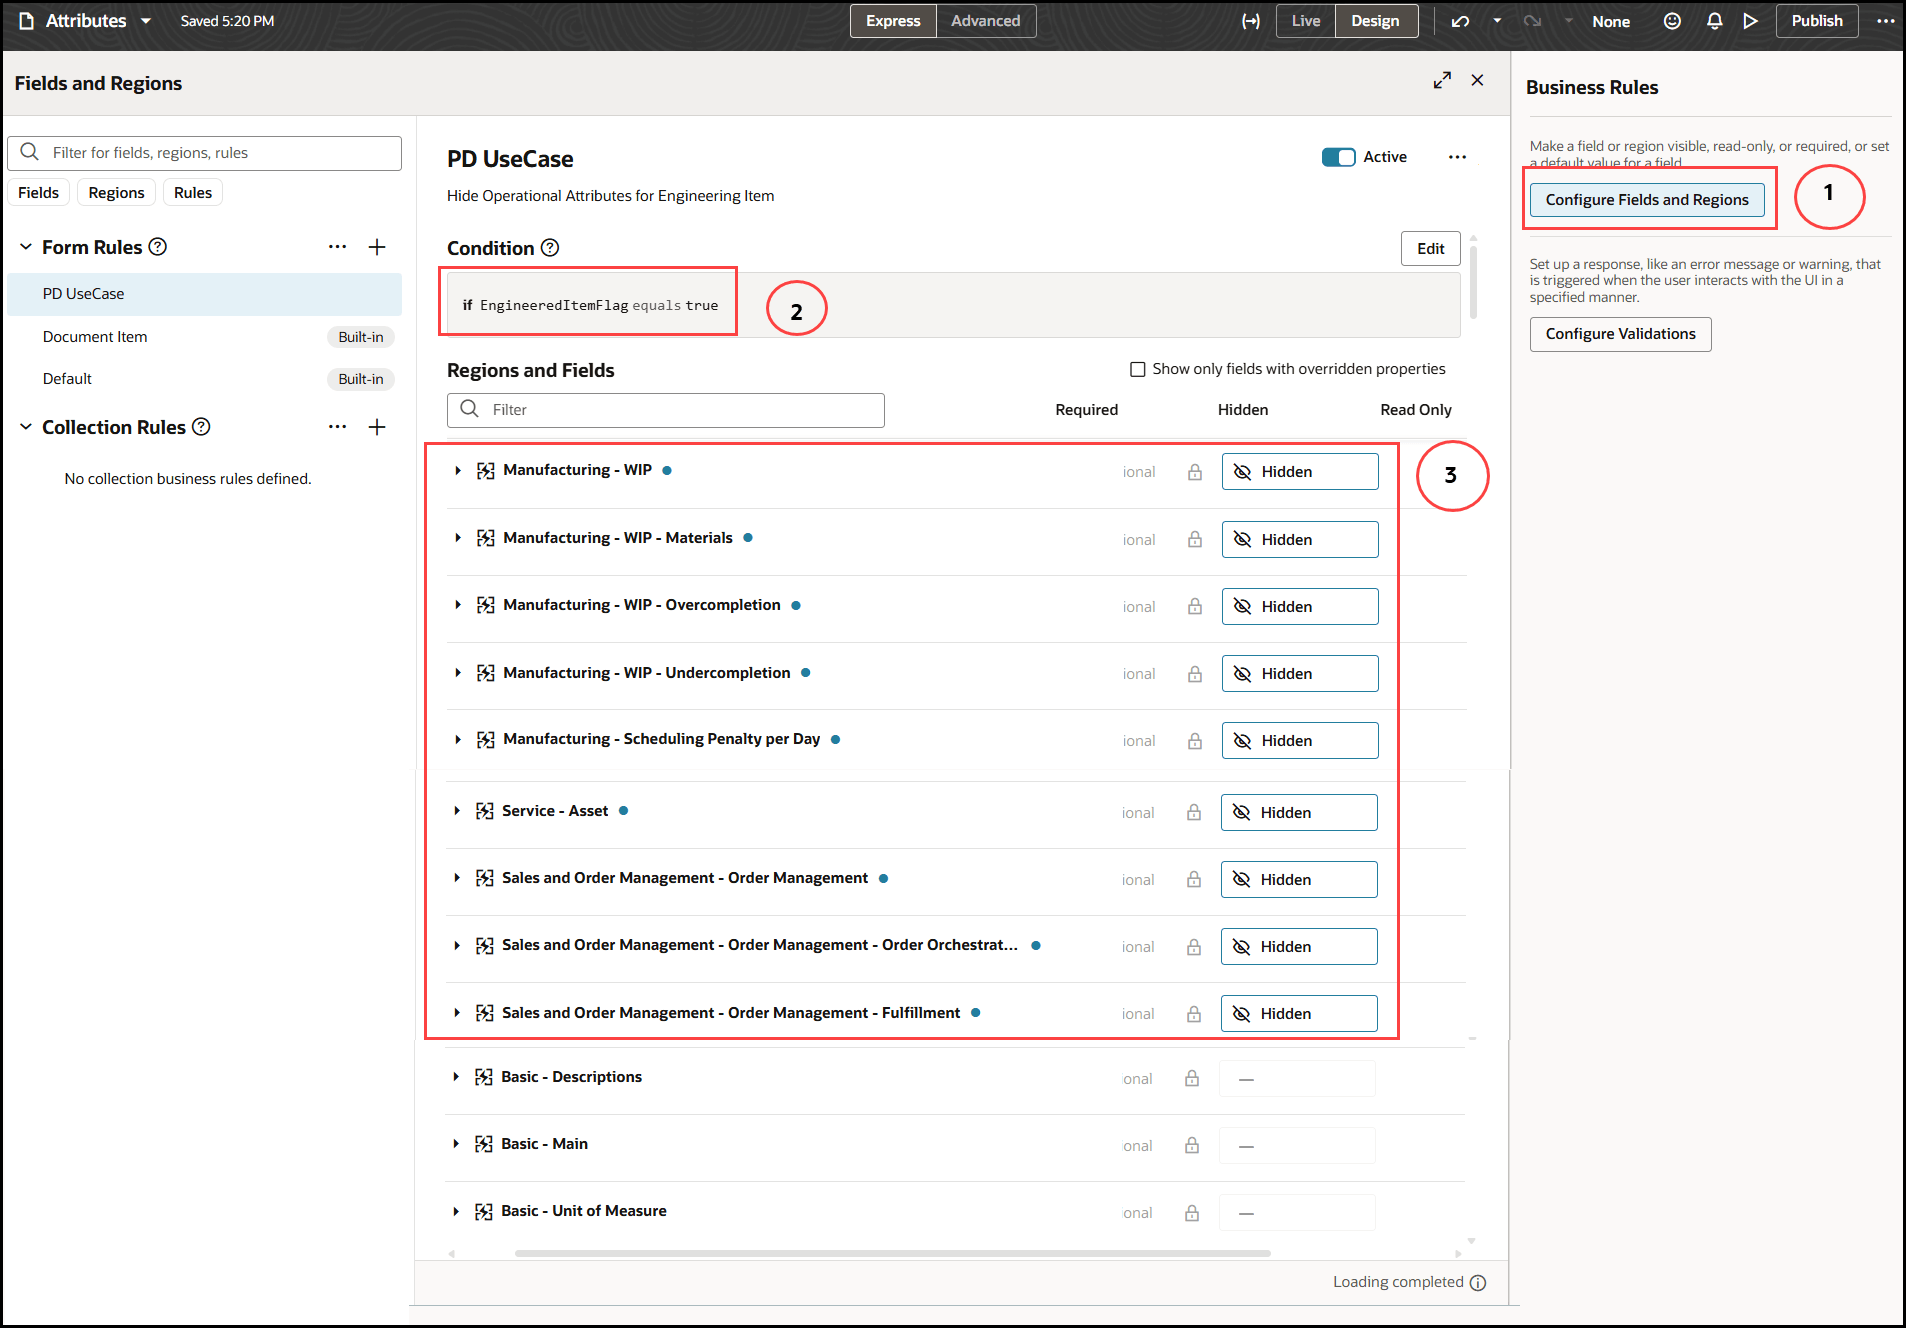The height and width of the screenshot is (1328, 1906).
Task: Collapse the Collection Rules section
Action: (26, 427)
